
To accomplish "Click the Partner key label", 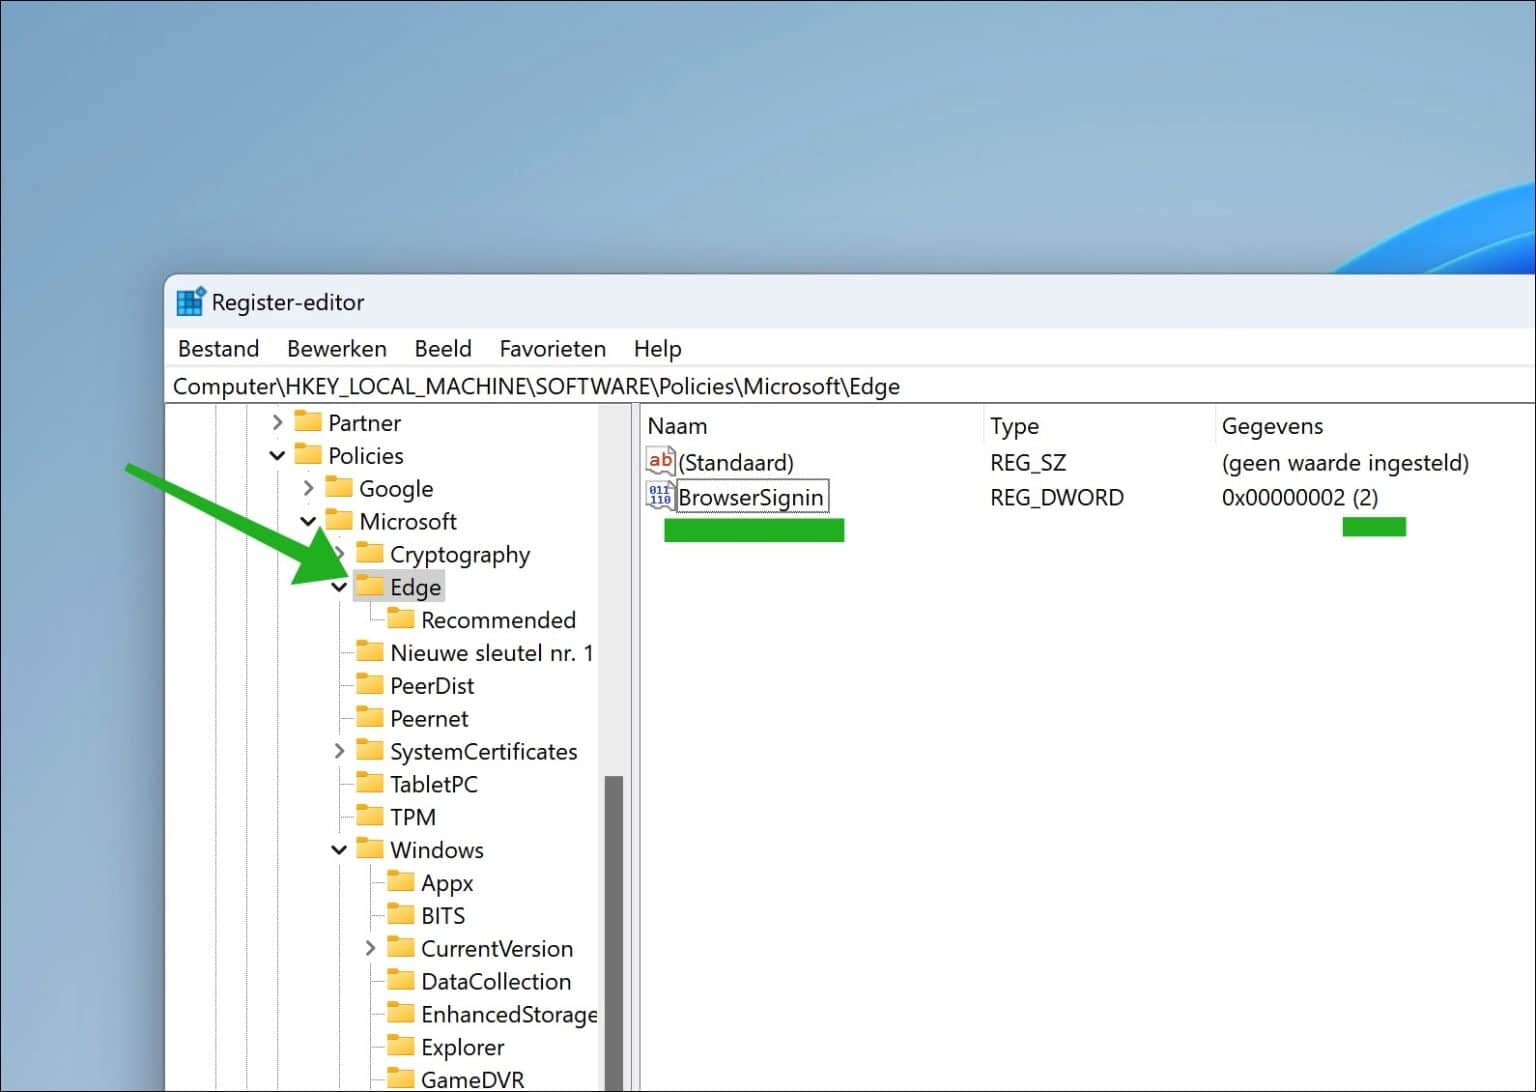I will 364,423.
